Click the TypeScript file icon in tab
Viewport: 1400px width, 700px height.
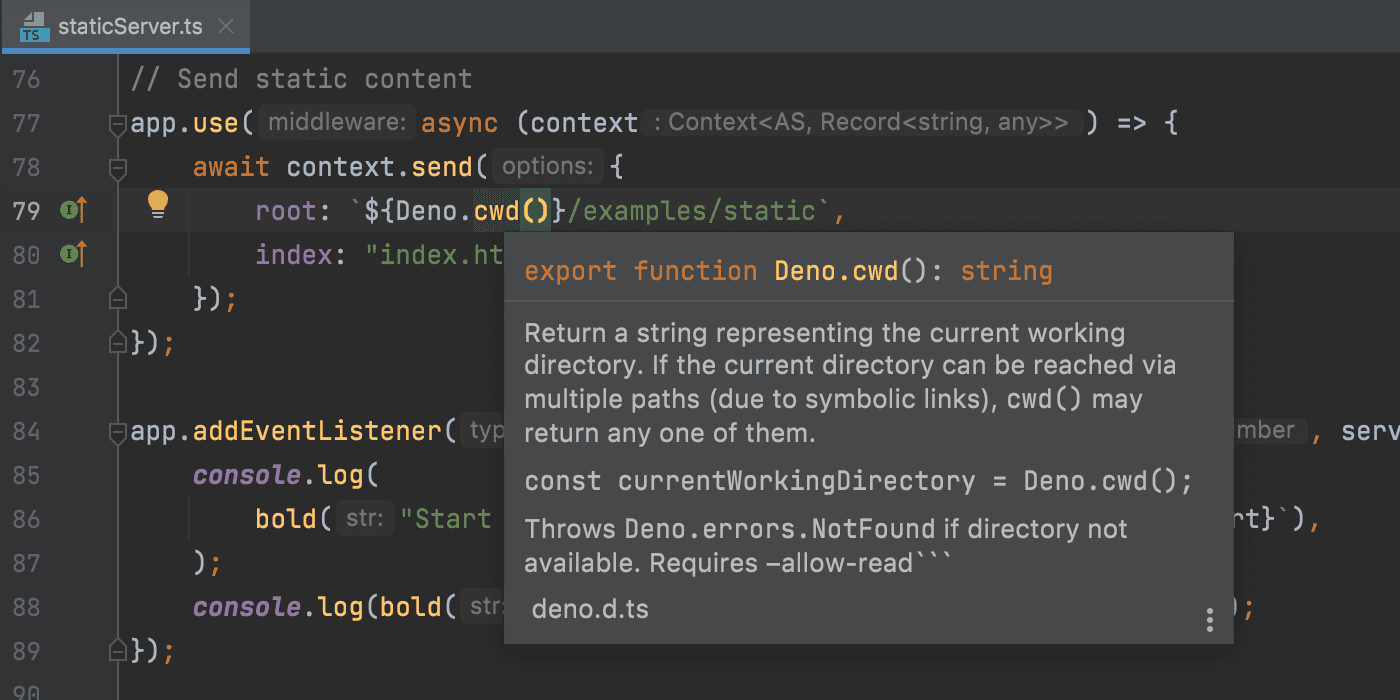33,27
